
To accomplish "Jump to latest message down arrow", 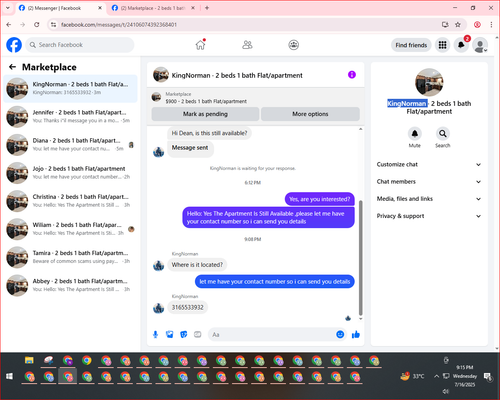I will pyautogui.click(x=360, y=319).
